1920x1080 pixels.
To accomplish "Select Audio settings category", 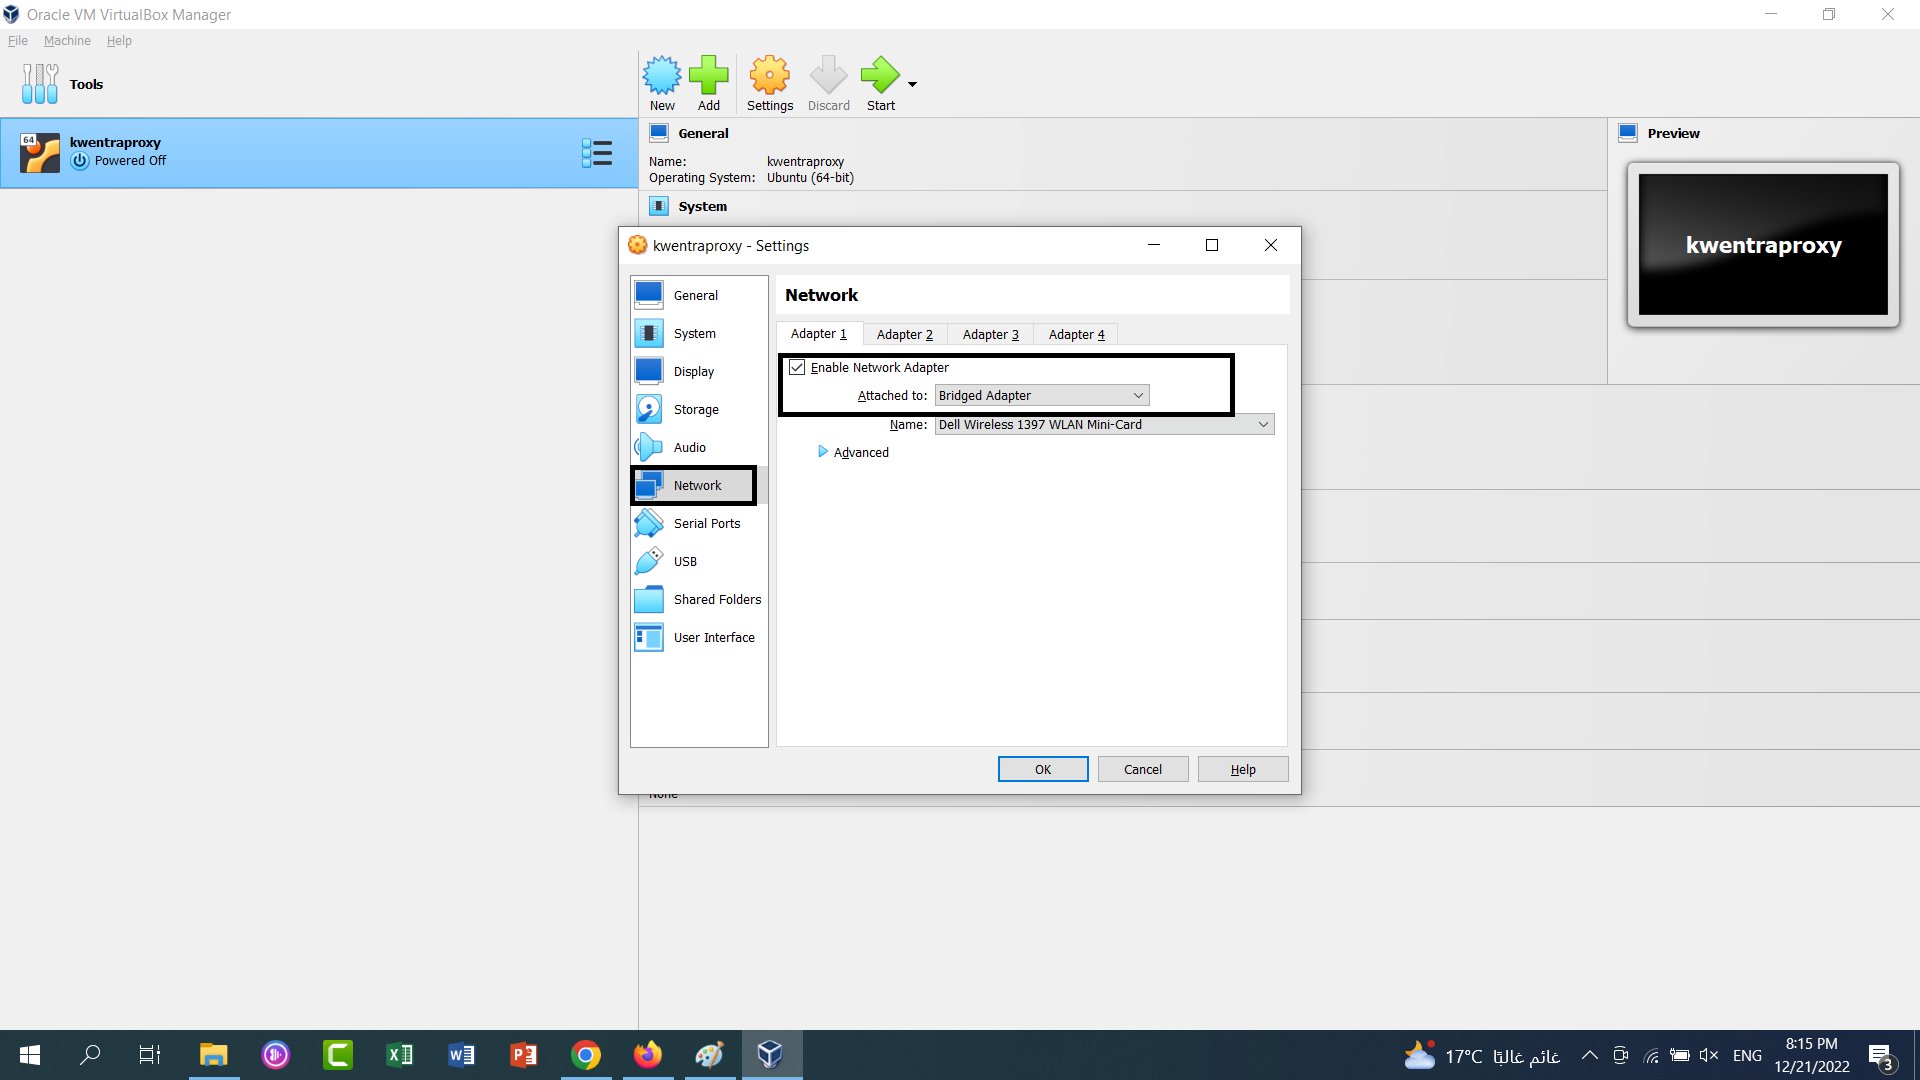I will pyautogui.click(x=698, y=447).
